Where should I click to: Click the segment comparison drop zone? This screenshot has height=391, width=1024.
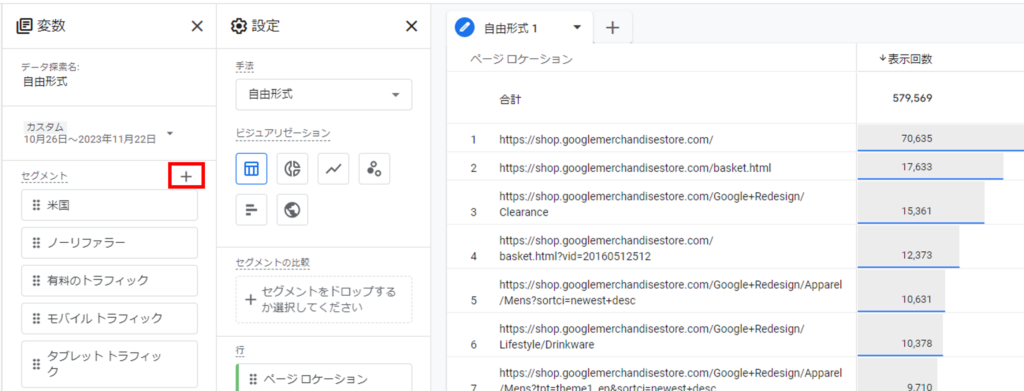click(324, 299)
